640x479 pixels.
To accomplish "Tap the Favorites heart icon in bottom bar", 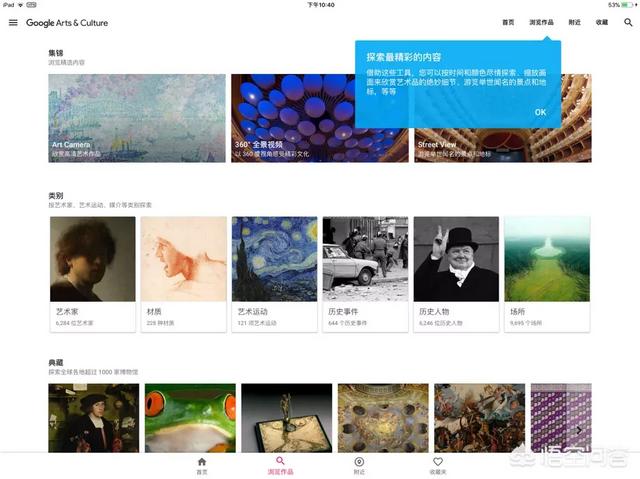I will coord(438,461).
